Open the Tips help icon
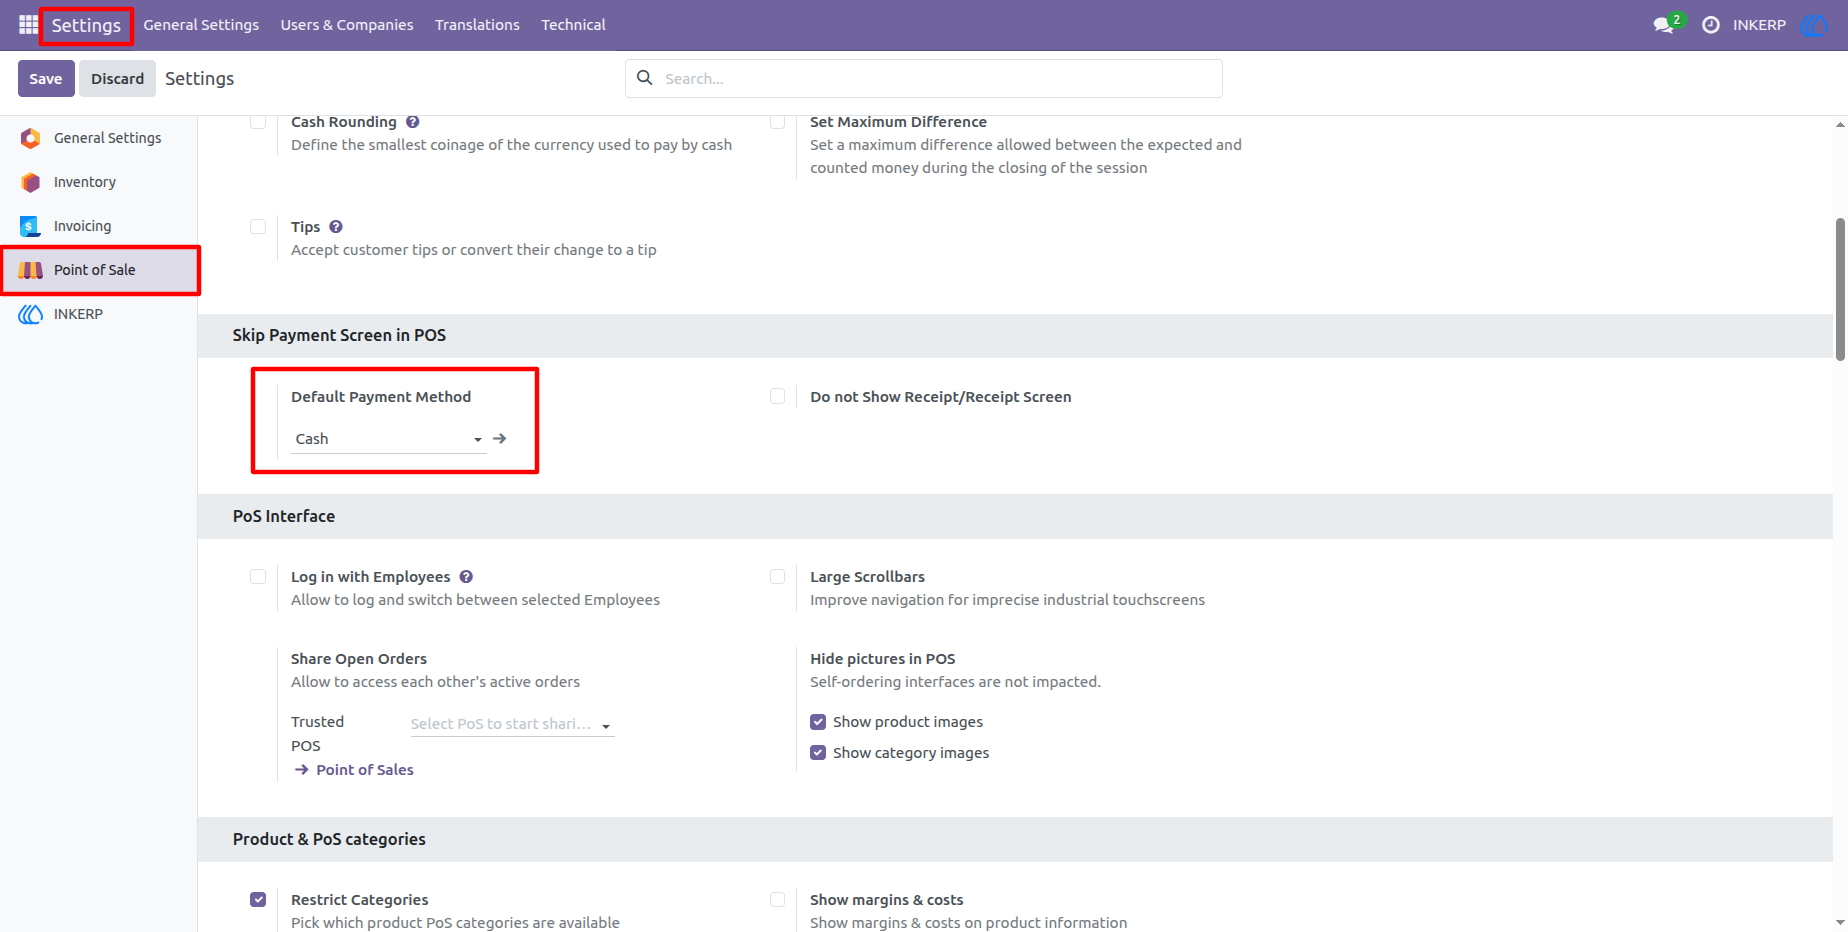The width and height of the screenshot is (1848, 932). point(336,227)
